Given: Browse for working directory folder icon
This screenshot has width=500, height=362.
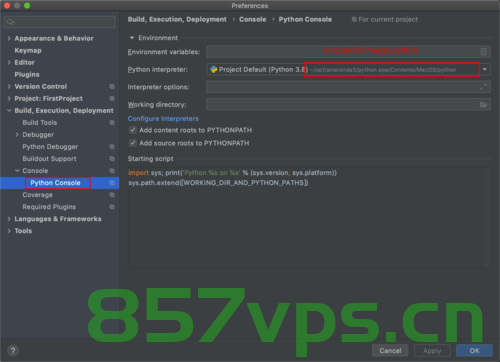Looking at the screenshot, I should tap(483, 105).
